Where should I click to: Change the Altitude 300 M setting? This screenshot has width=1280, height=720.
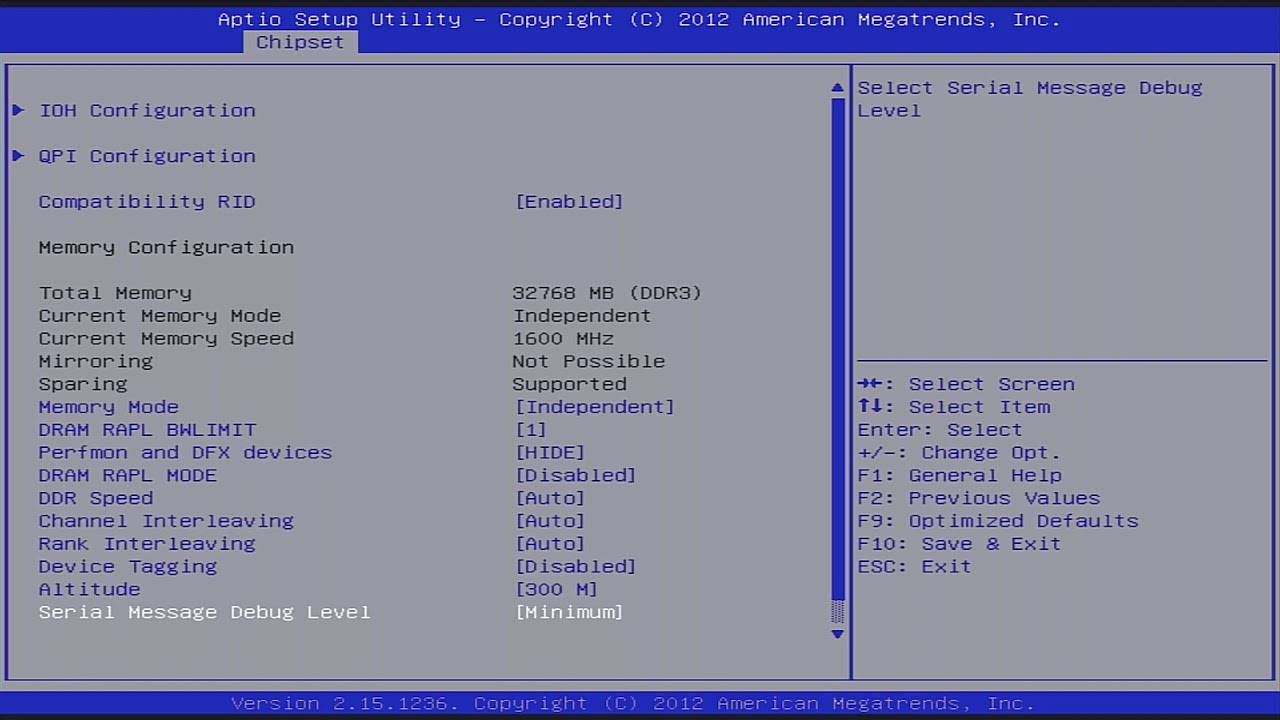[x=556, y=589]
